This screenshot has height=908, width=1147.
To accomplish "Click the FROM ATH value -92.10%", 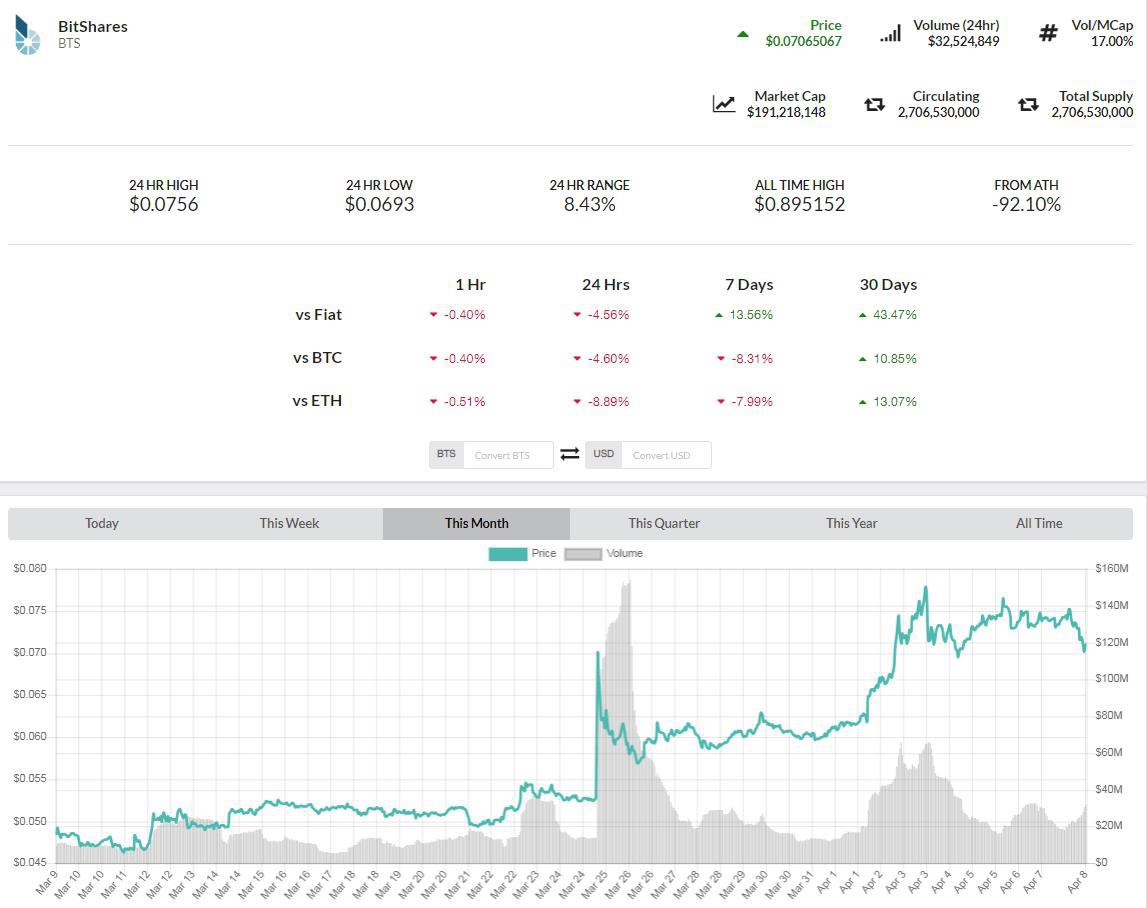I will point(1026,205).
